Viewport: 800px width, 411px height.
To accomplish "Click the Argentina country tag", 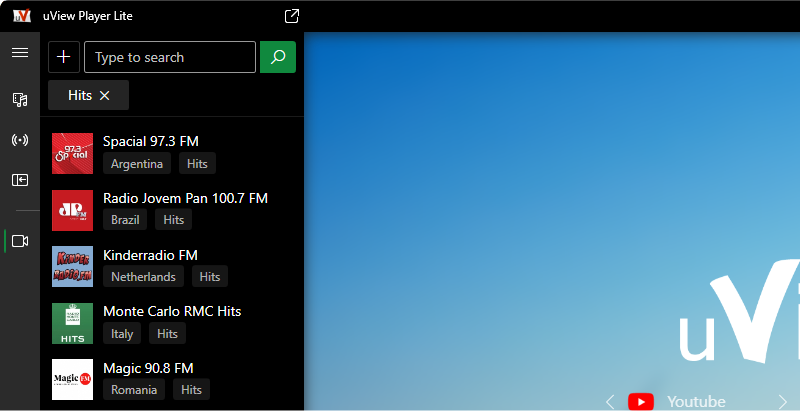I will coord(137,164).
